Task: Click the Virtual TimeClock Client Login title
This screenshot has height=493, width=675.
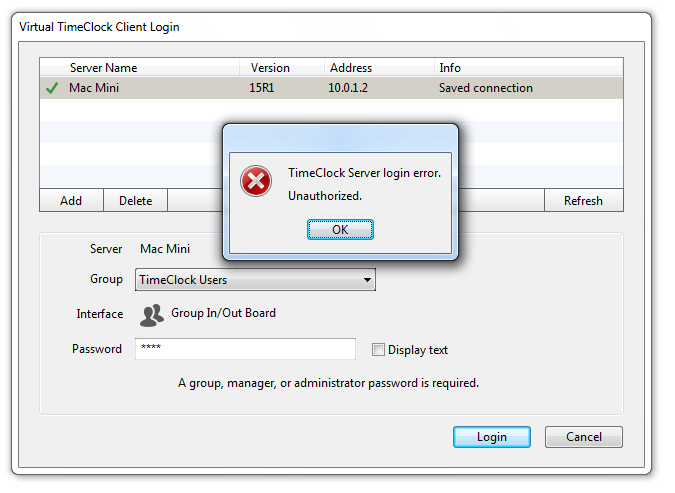Action: (101, 27)
